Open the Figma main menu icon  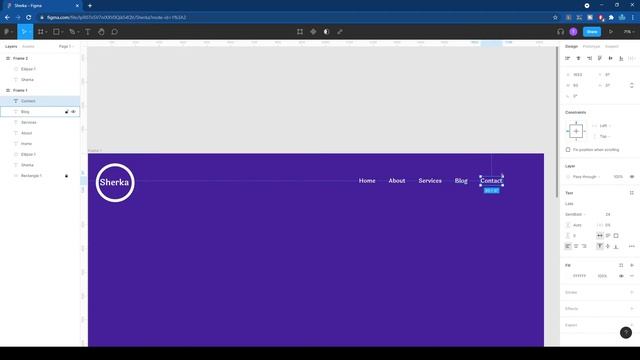tap(7, 31)
